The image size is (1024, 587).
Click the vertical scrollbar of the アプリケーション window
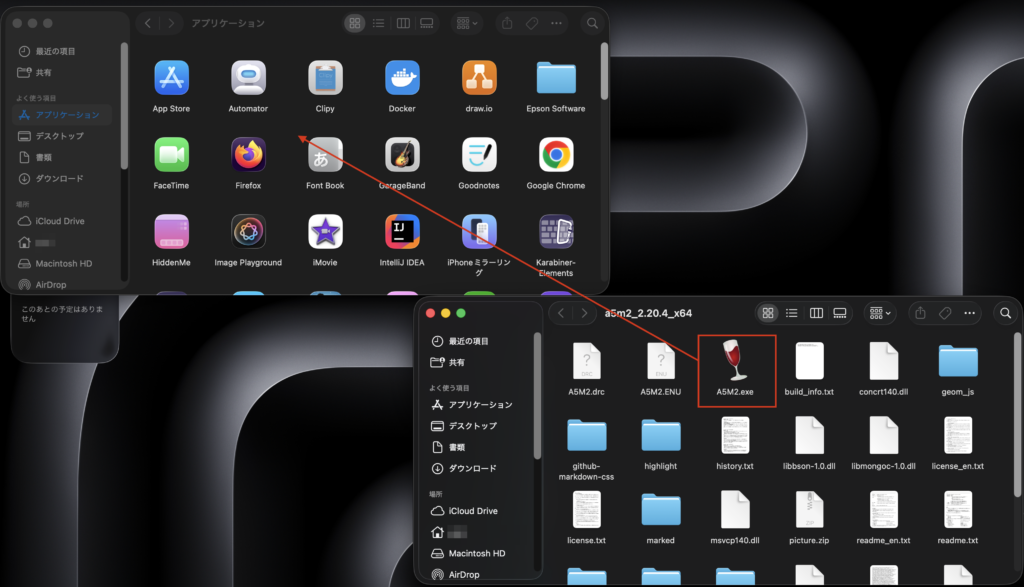[604, 70]
